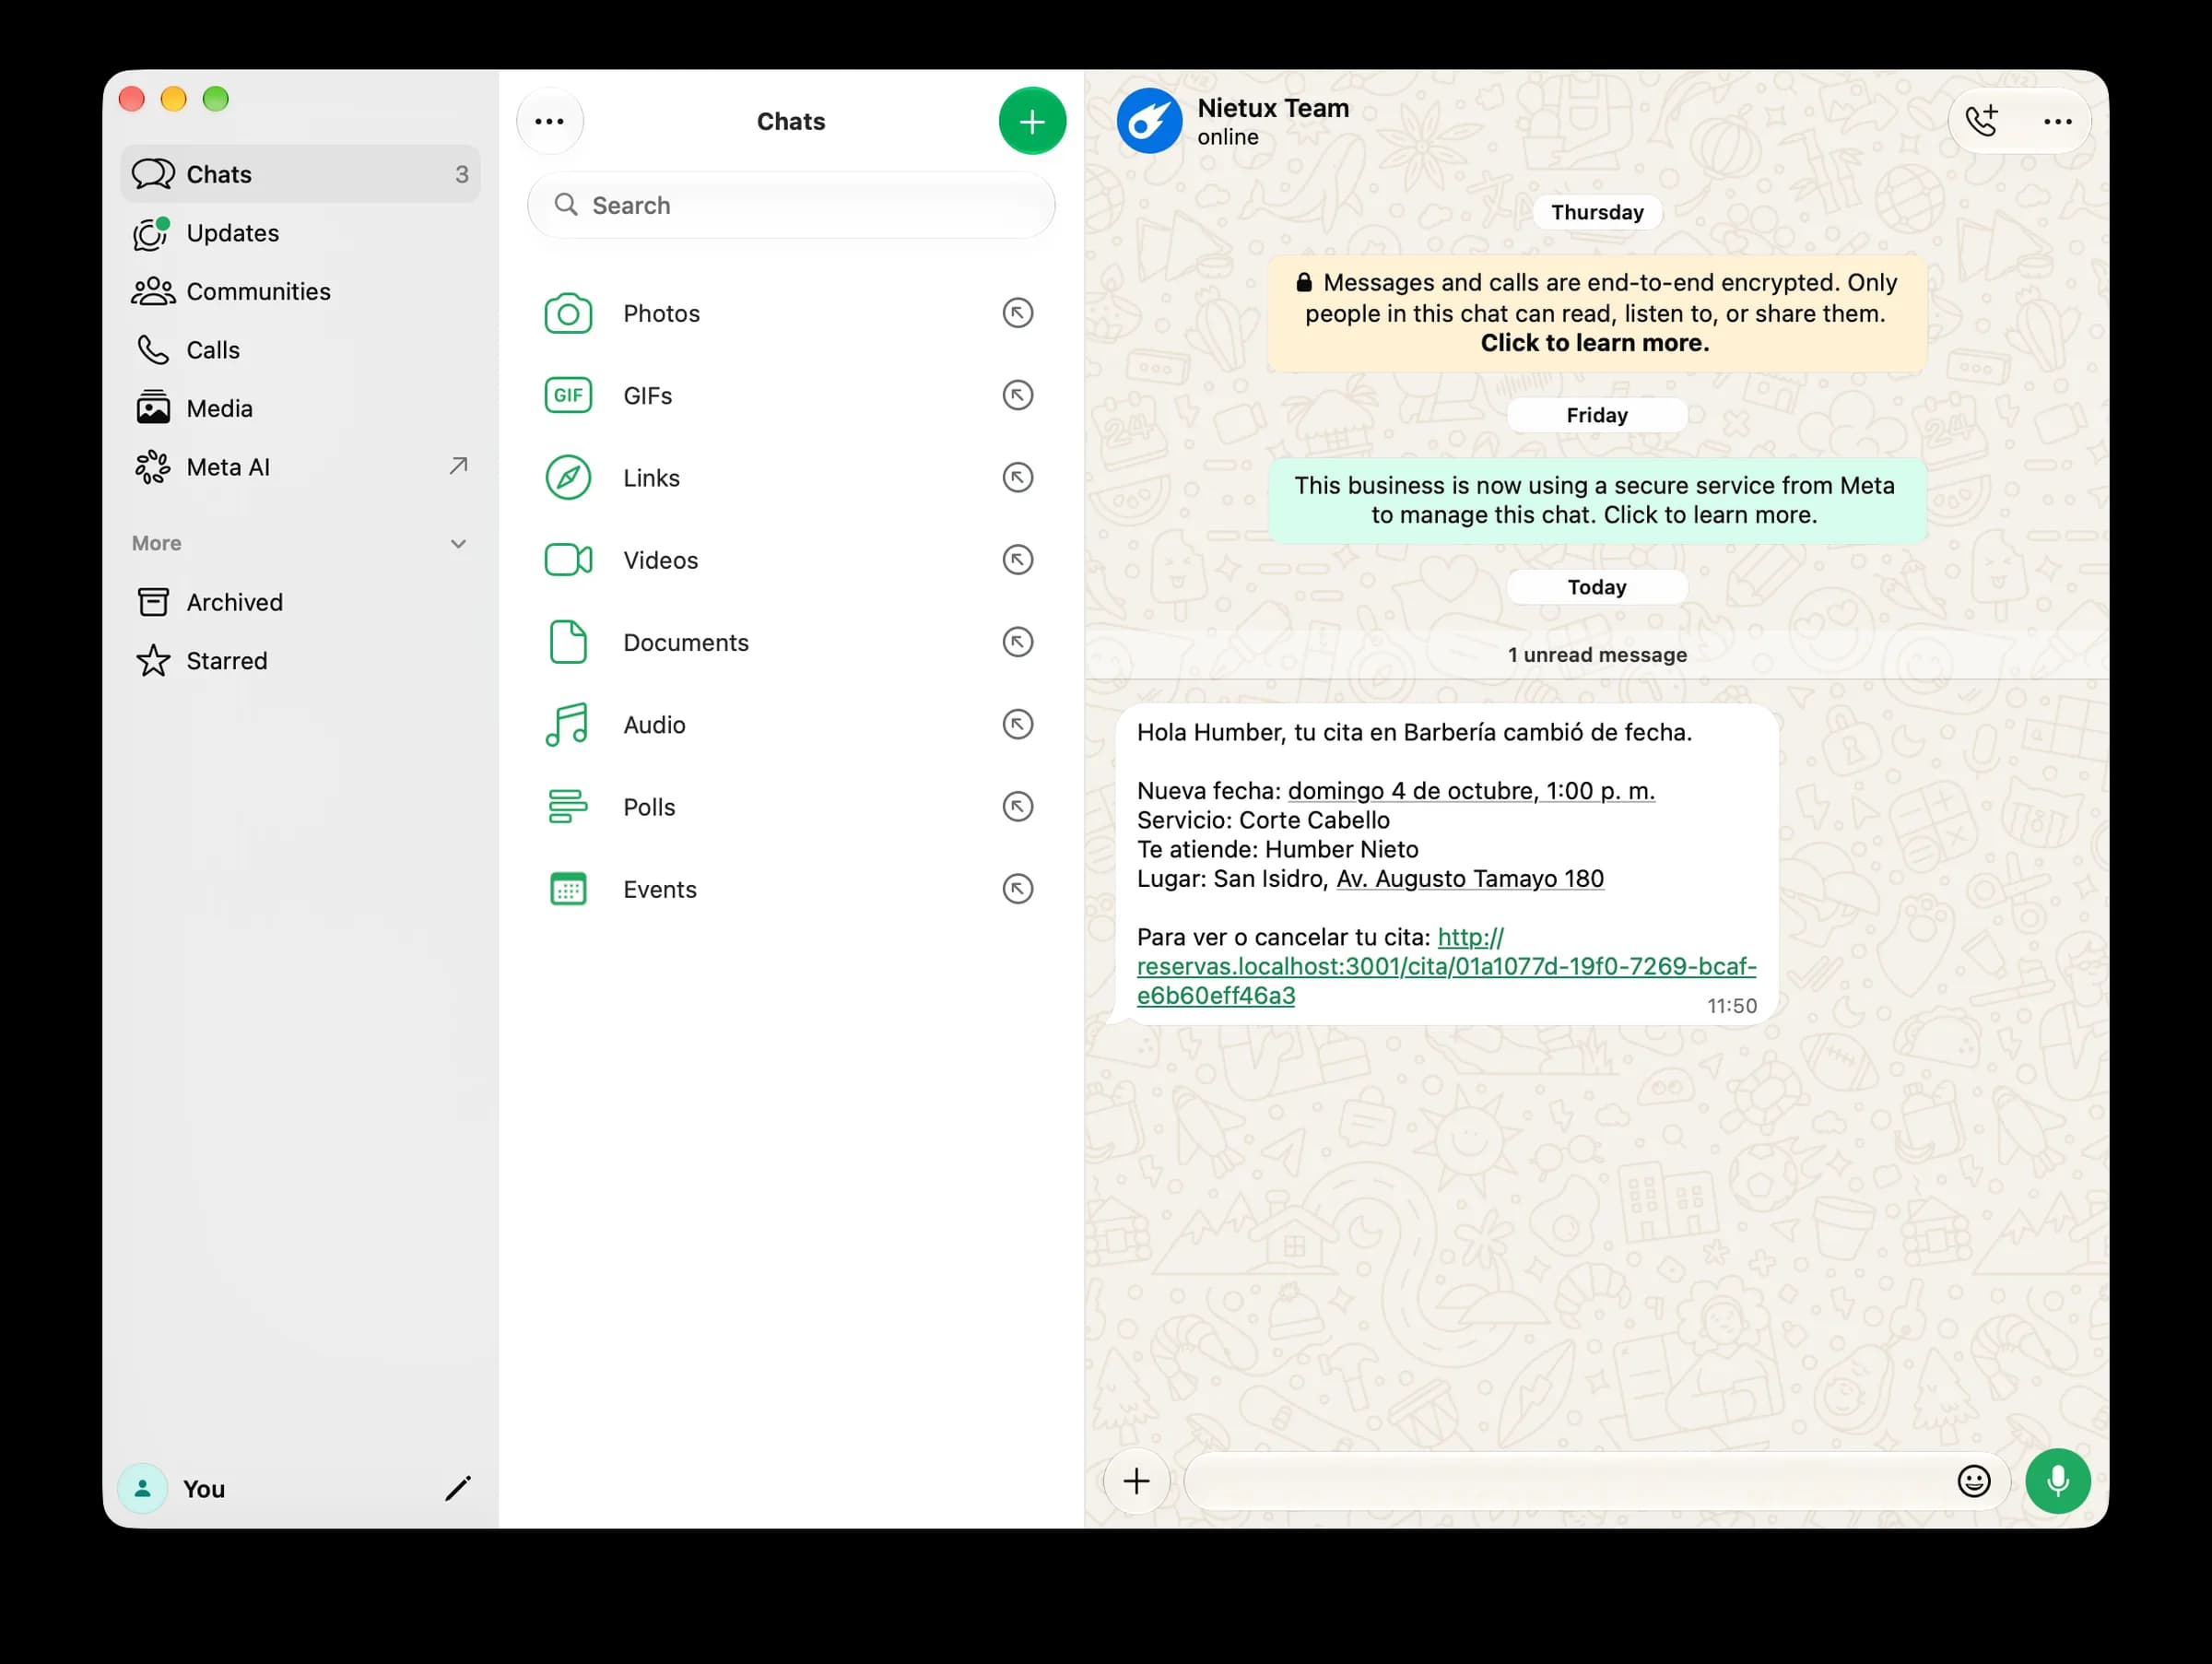Open Updates in the sidebar
Image resolution: width=2212 pixels, height=1664 pixels.
pyautogui.click(x=300, y=233)
